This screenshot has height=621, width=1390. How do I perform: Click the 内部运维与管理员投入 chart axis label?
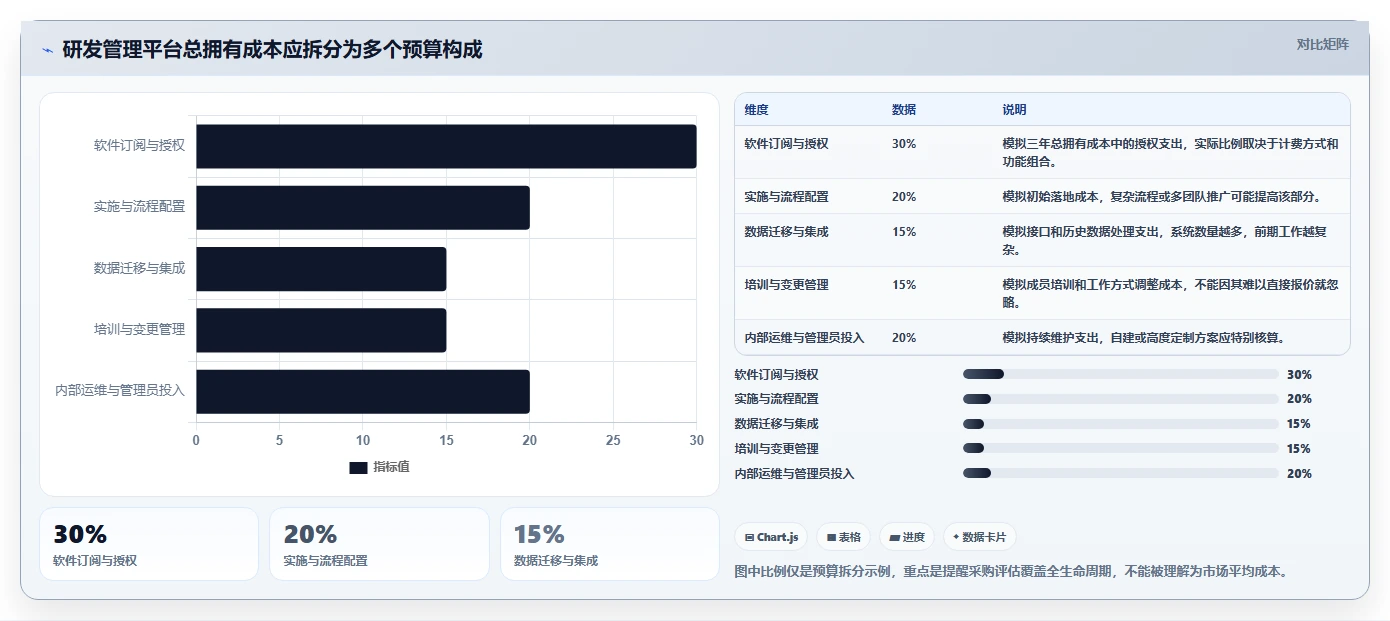[x=120, y=391]
